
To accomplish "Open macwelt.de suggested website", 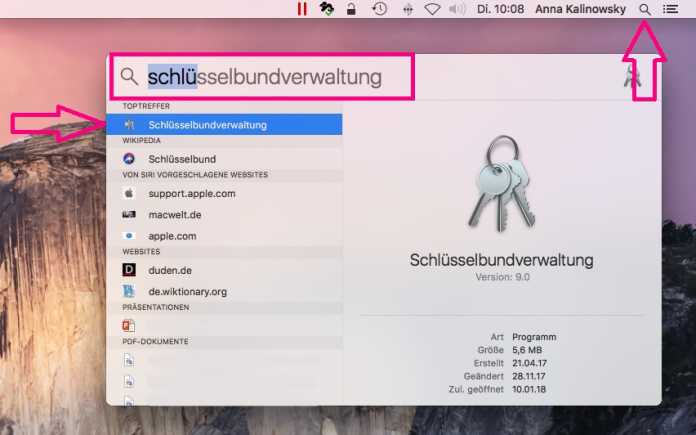I will click(x=224, y=215).
